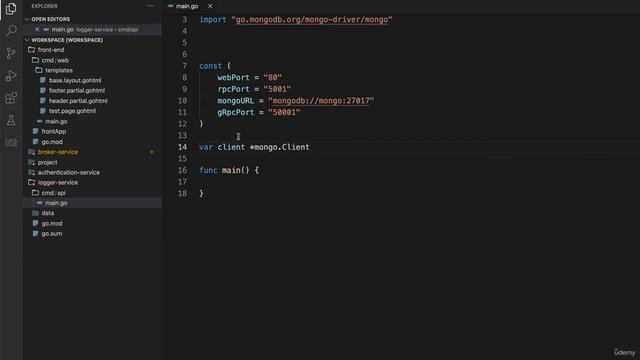Open the Search view icon
The image size is (640, 360).
pos(11,31)
